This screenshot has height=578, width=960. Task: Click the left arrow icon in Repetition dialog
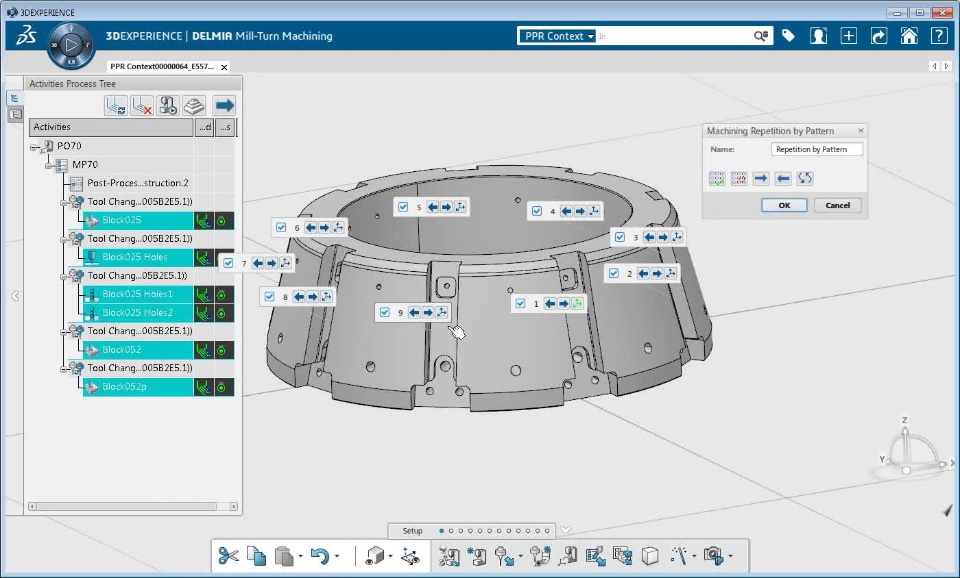click(783, 178)
